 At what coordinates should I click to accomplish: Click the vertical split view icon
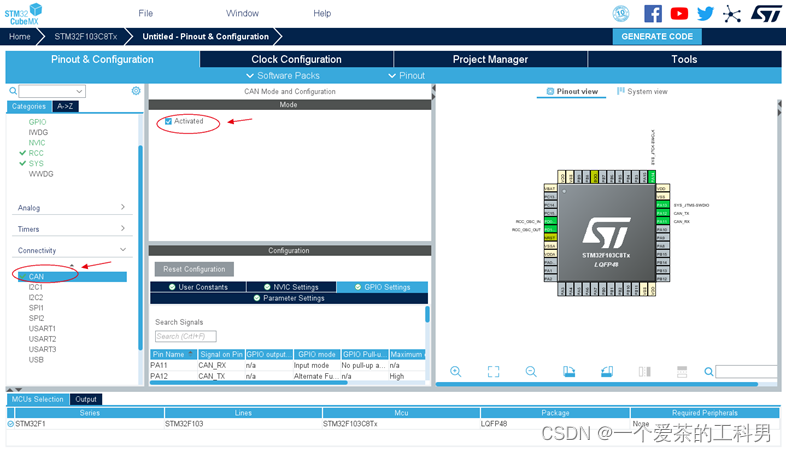645,371
